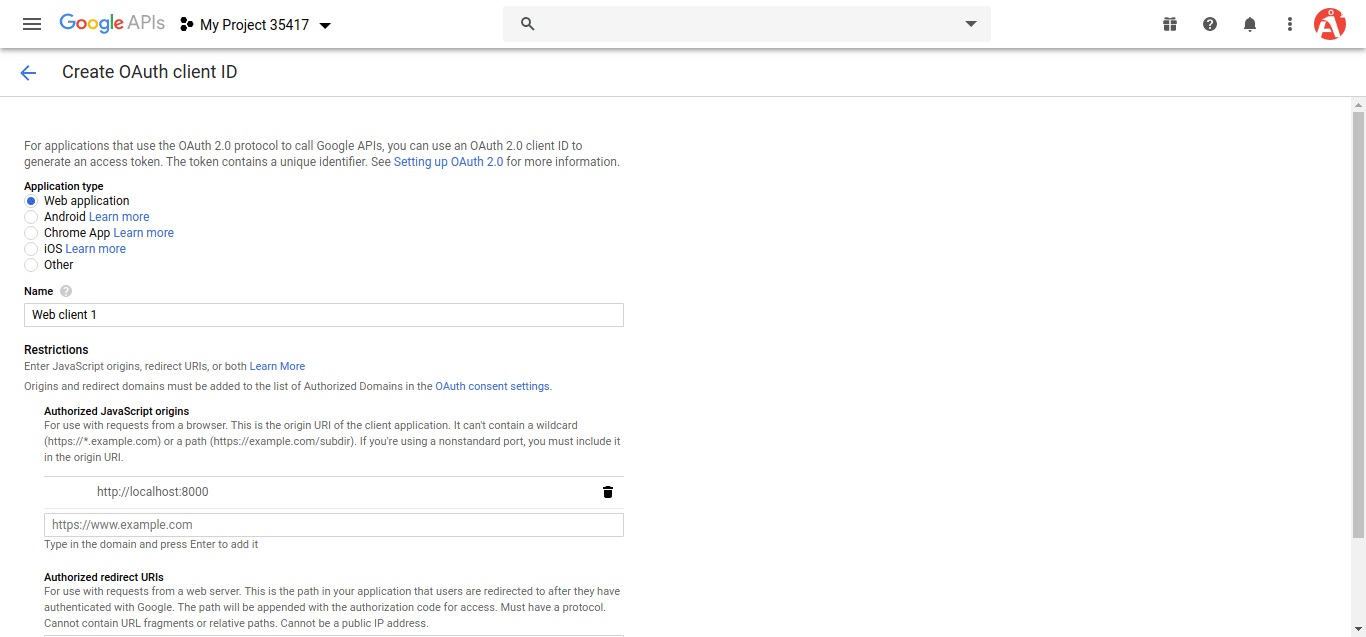Open the help question-mark icon

pyautogui.click(x=1209, y=23)
